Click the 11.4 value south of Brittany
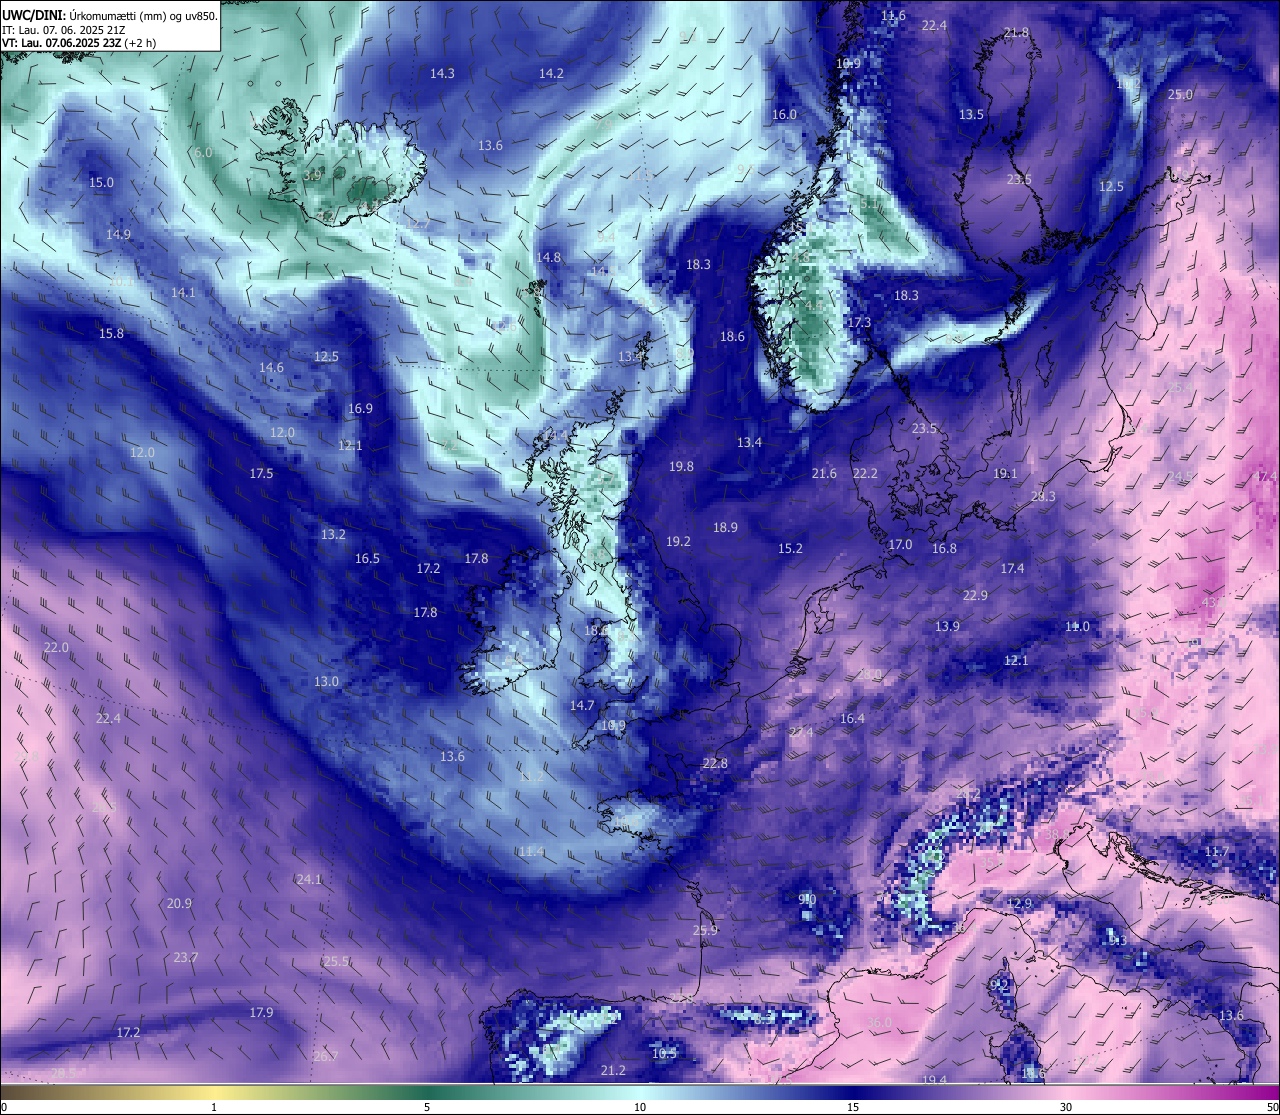This screenshot has height=1115, width=1280. click(531, 851)
